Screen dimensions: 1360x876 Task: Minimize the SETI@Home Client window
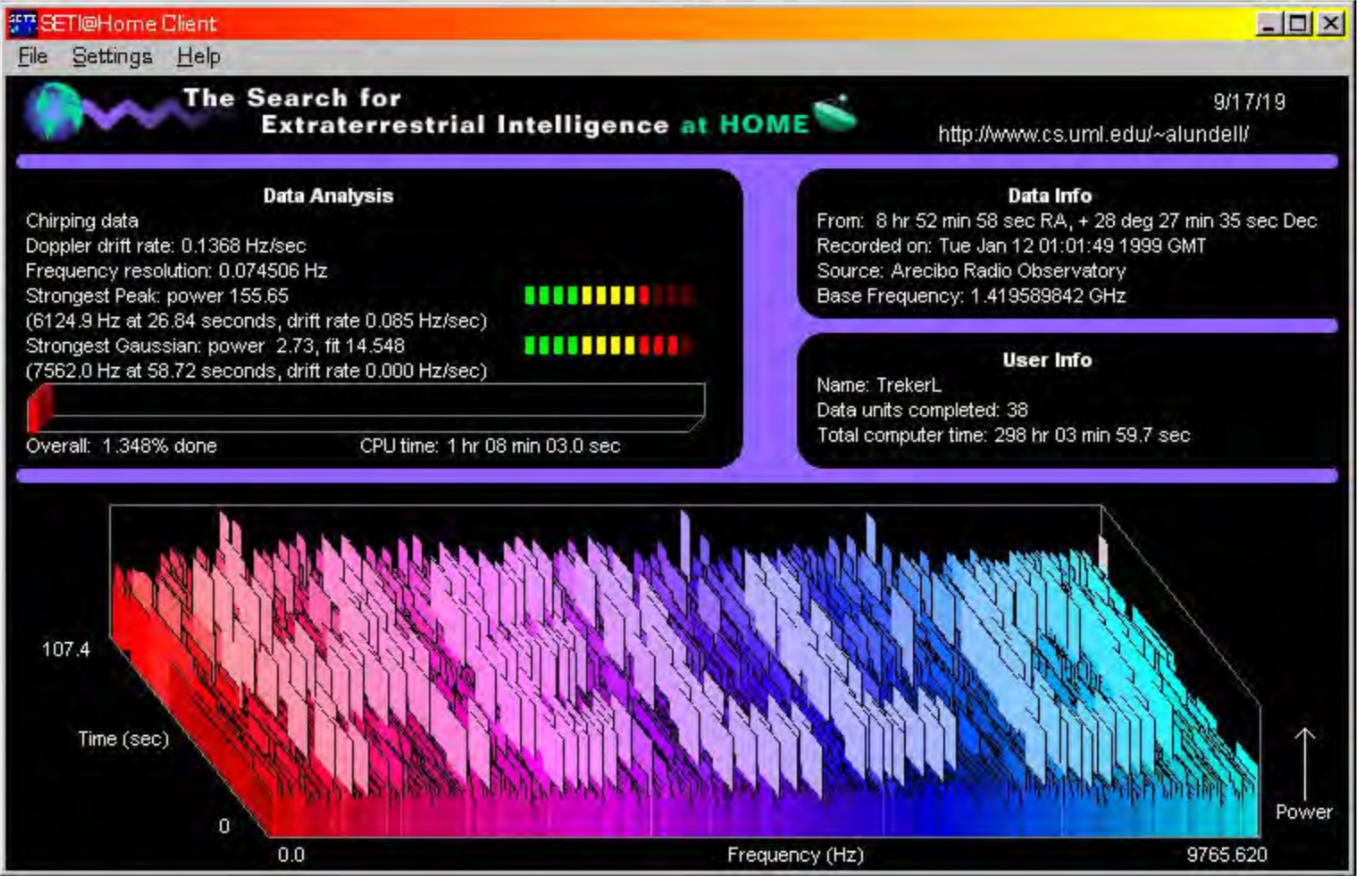(1271, 23)
